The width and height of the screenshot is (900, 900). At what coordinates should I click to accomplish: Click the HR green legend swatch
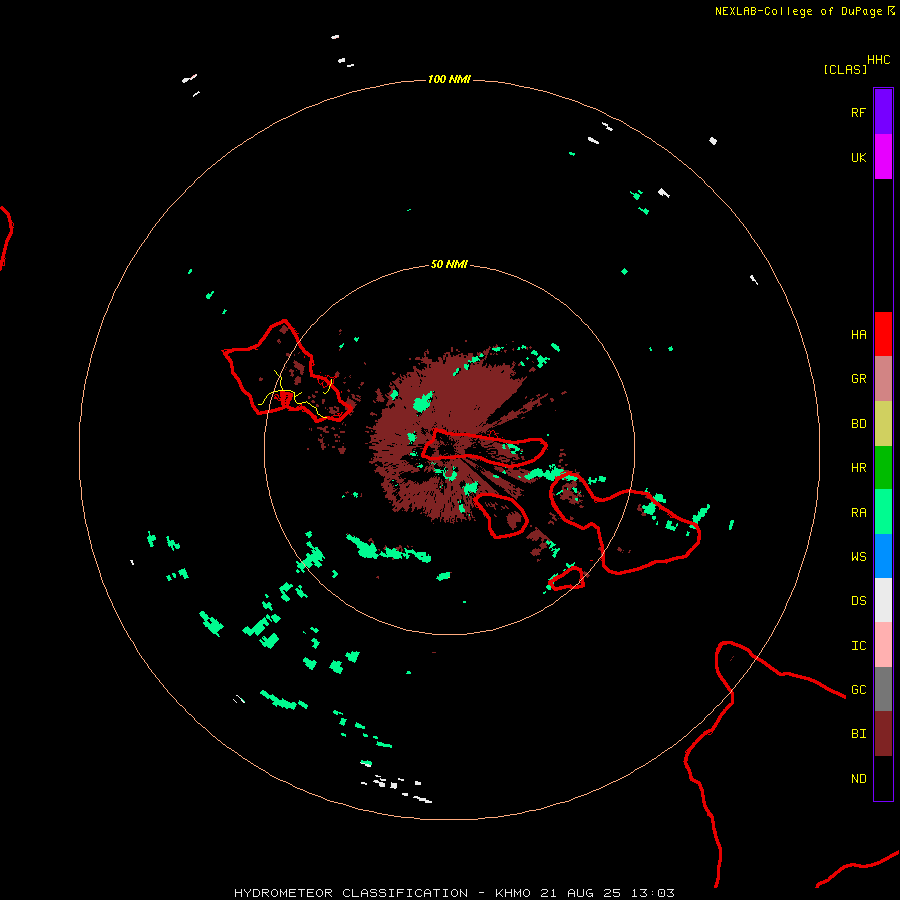[883, 467]
